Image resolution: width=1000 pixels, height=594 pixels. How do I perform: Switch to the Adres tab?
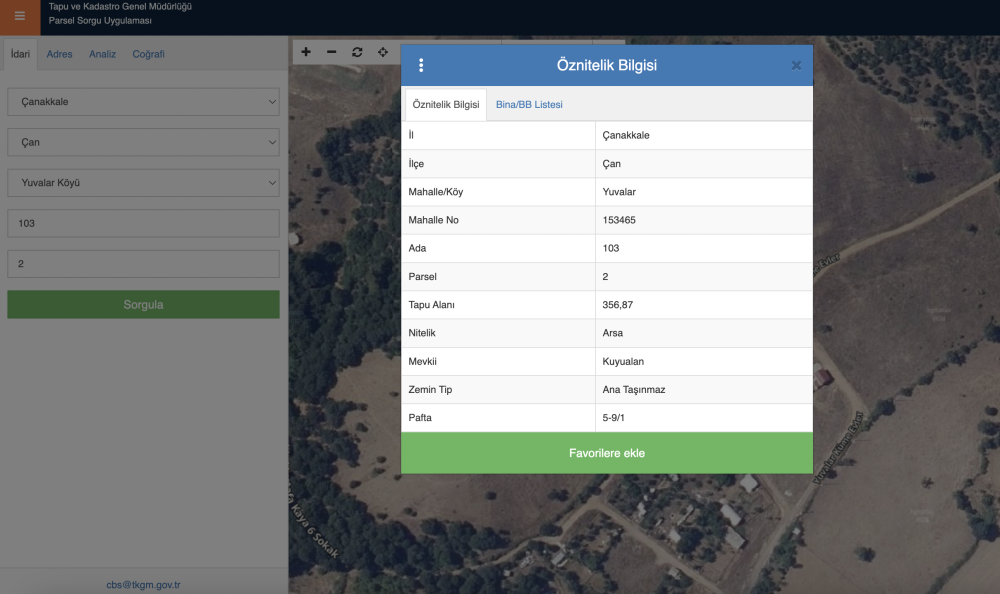point(59,54)
